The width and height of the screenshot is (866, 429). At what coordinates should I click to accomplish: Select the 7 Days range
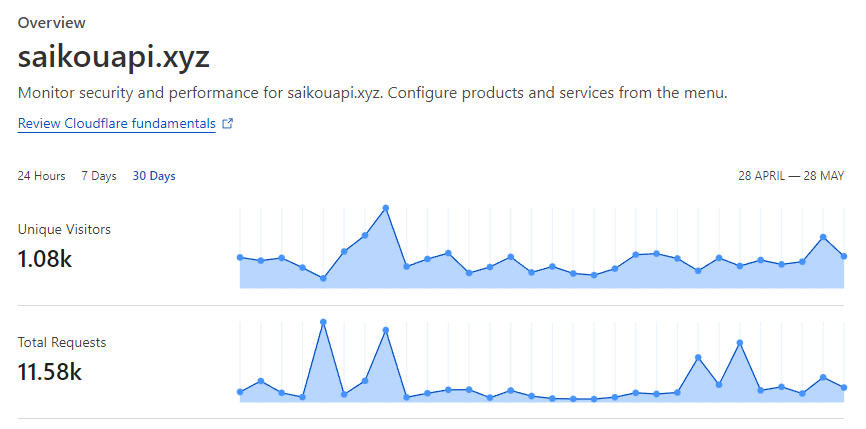[99, 176]
